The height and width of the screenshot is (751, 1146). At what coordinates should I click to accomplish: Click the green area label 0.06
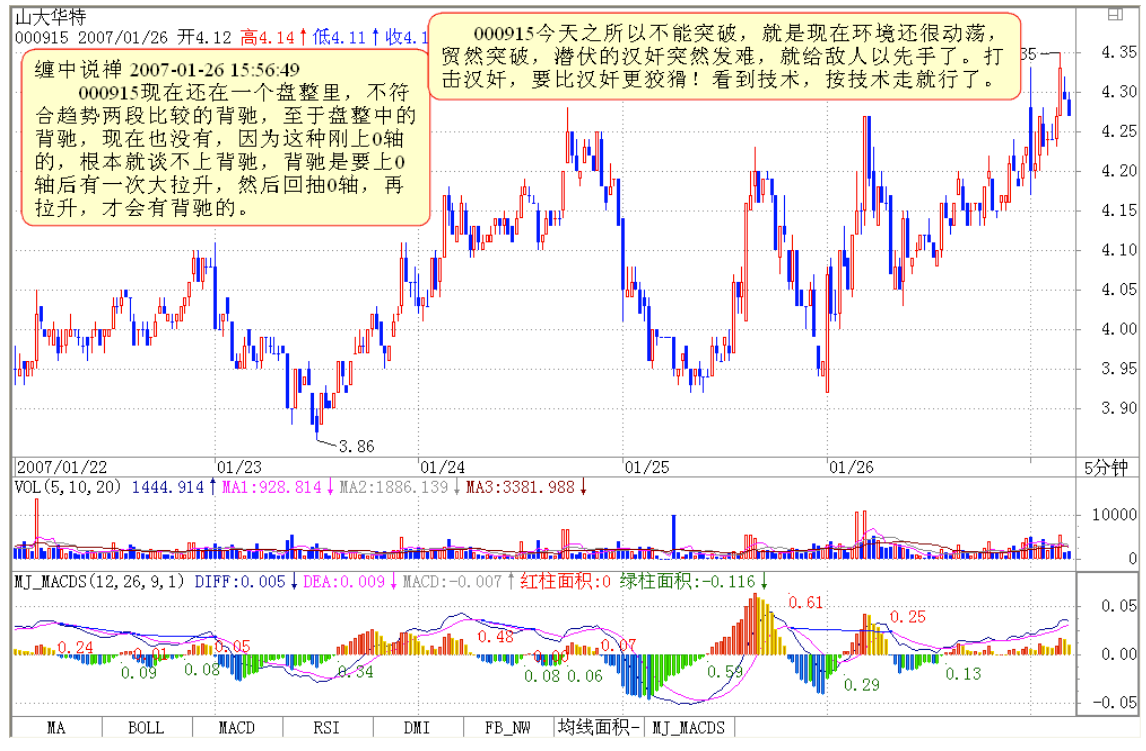tap(585, 676)
